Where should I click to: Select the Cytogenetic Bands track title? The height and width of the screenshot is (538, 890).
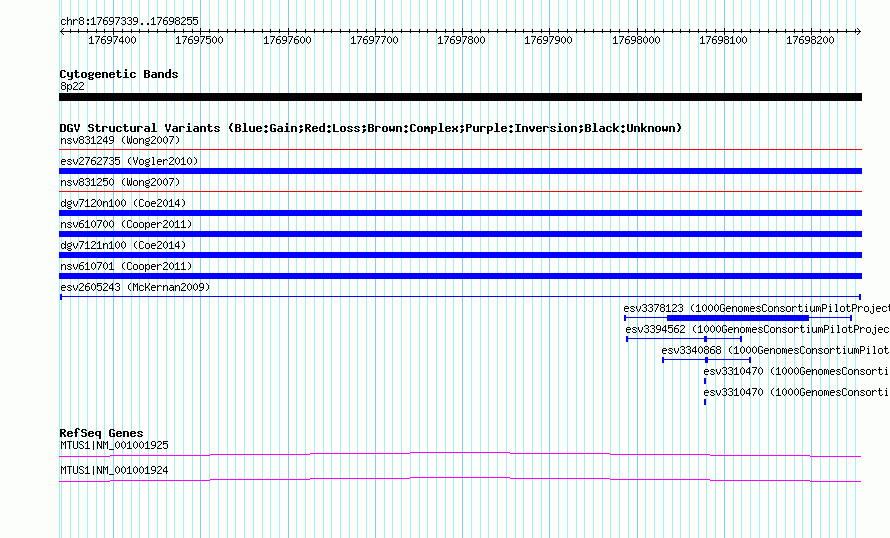click(x=119, y=74)
